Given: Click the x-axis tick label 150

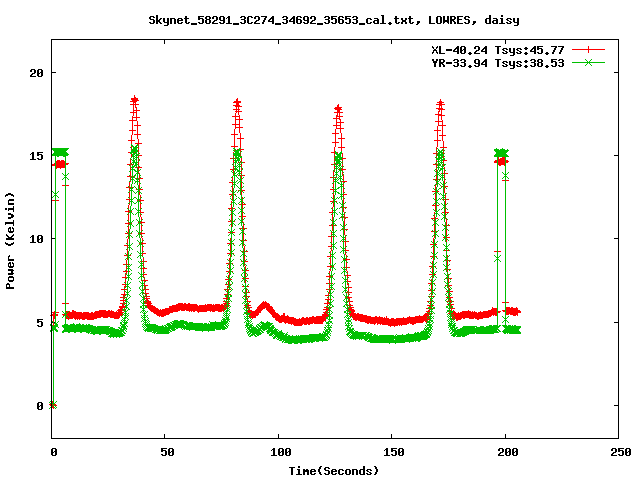Looking at the screenshot, I should (393, 452).
